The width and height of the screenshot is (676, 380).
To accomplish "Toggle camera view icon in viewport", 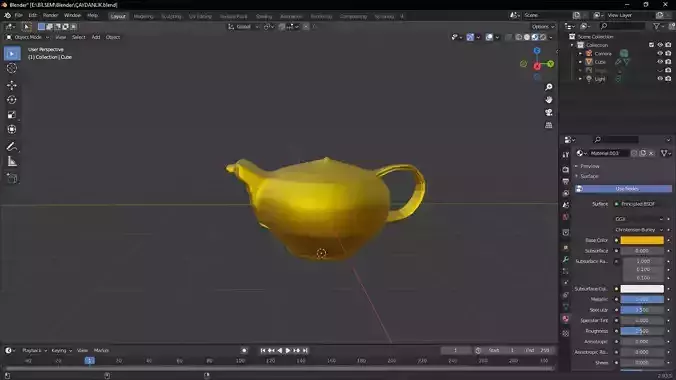I will (x=548, y=112).
